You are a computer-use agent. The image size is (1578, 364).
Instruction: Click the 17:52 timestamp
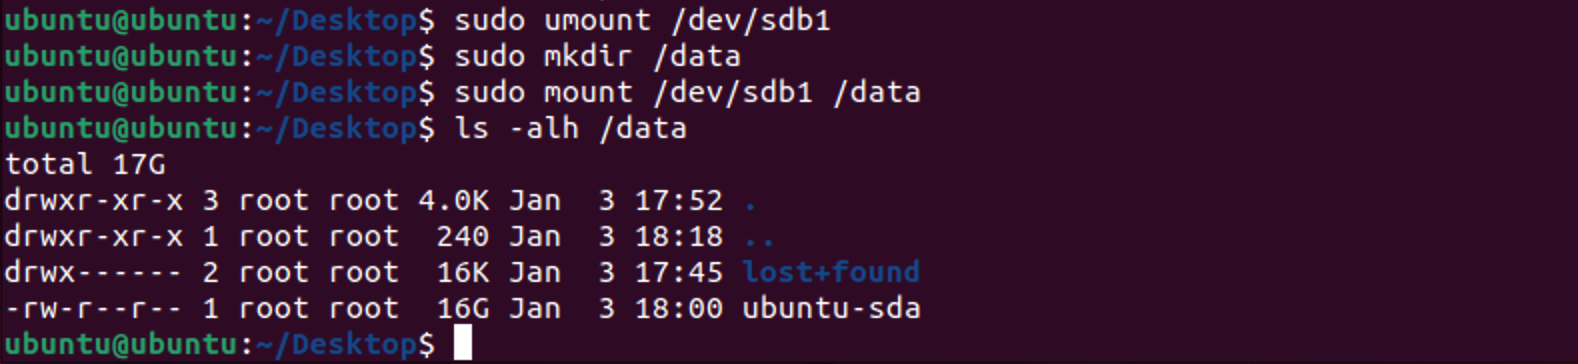679,200
